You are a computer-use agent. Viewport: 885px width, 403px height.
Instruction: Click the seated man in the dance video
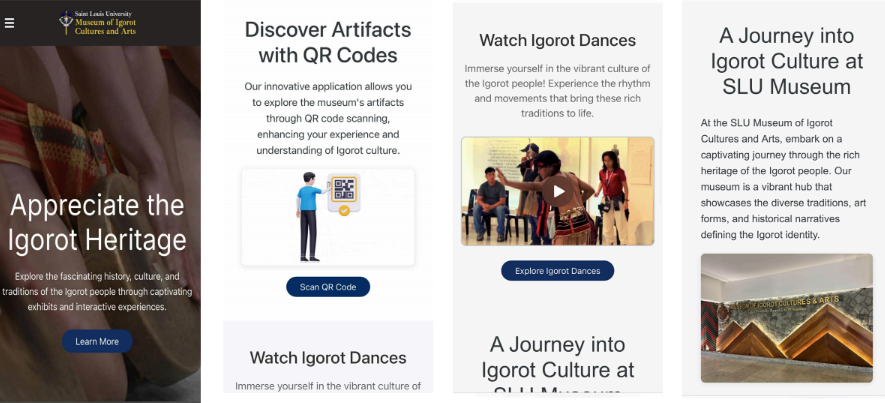coord(490,203)
